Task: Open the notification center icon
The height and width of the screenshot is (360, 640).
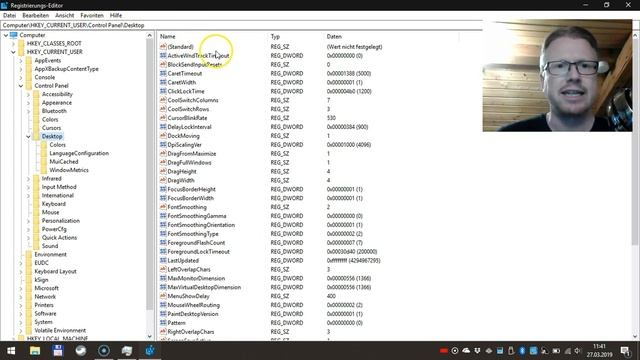Action: [x=625, y=351]
